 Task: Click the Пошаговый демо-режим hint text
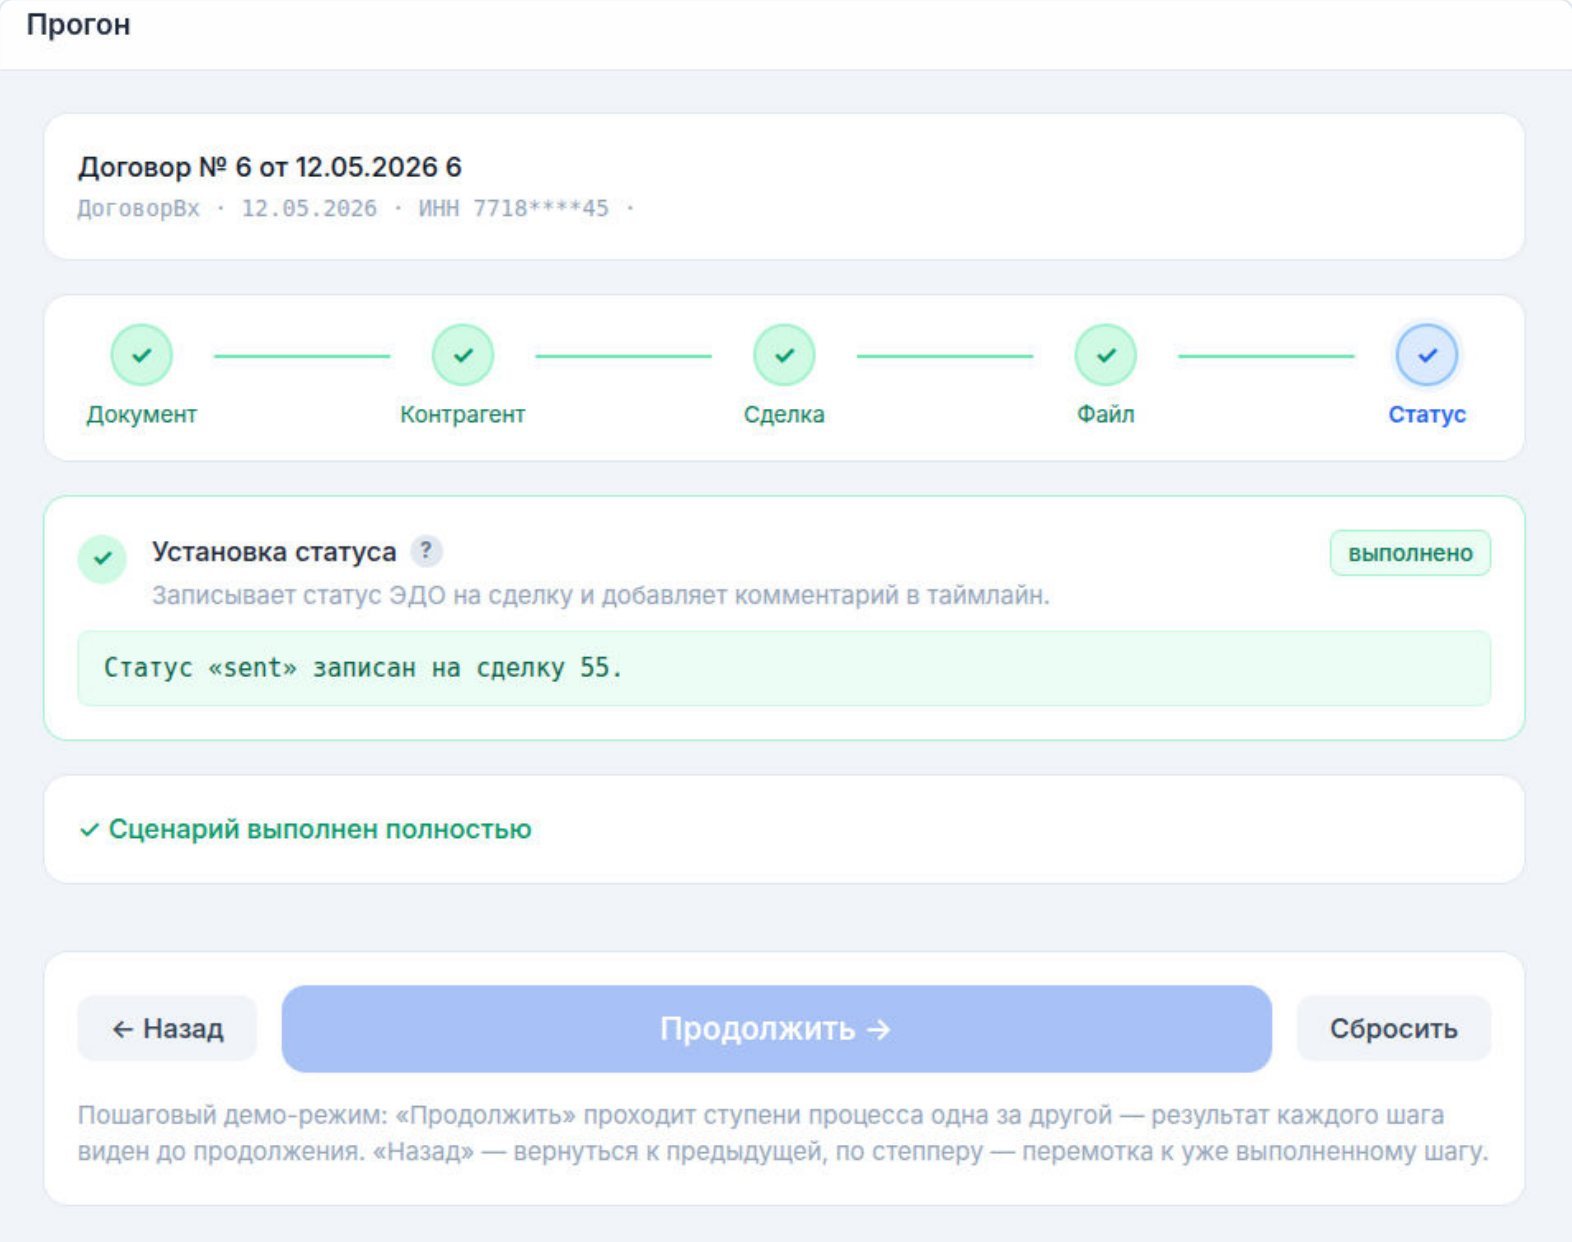click(x=783, y=1133)
